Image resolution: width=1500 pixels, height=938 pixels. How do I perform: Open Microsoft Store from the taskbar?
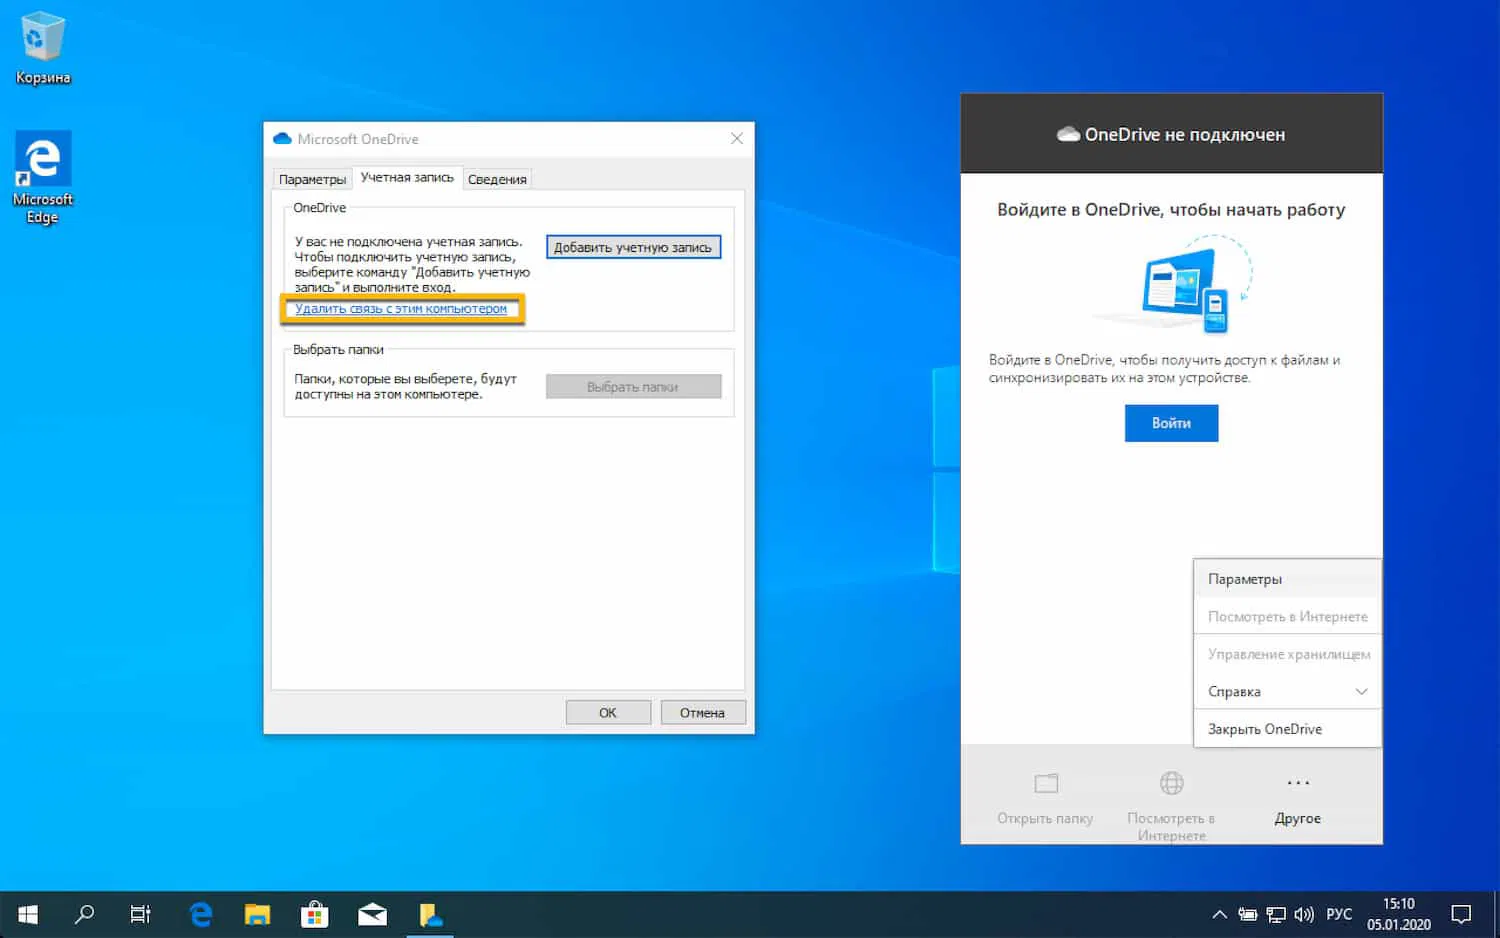(315, 914)
